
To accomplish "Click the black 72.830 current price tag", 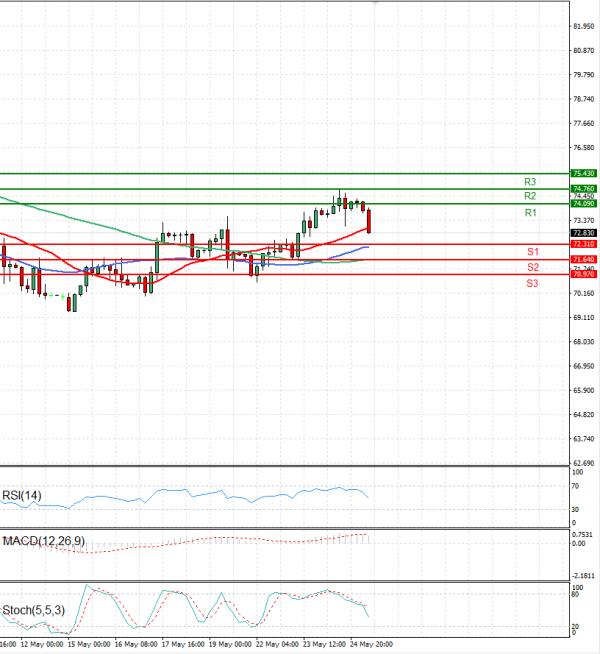I will point(583,233).
